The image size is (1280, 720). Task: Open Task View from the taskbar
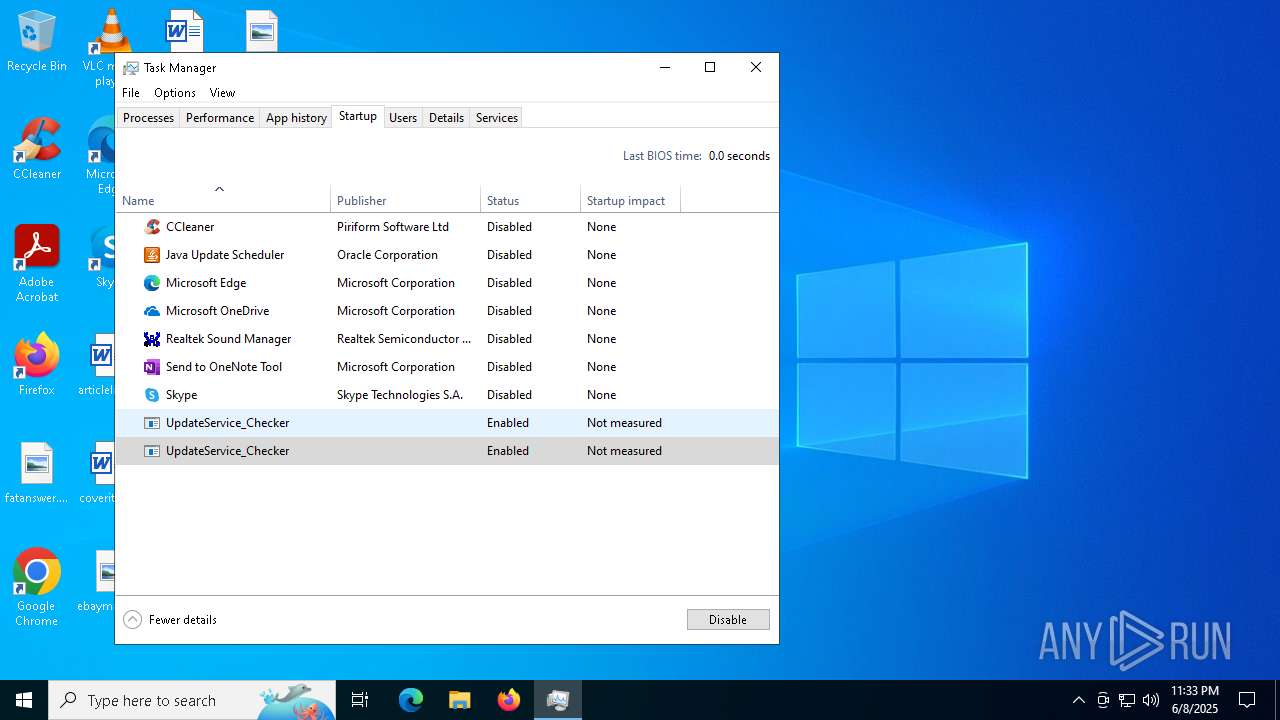pyautogui.click(x=360, y=700)
